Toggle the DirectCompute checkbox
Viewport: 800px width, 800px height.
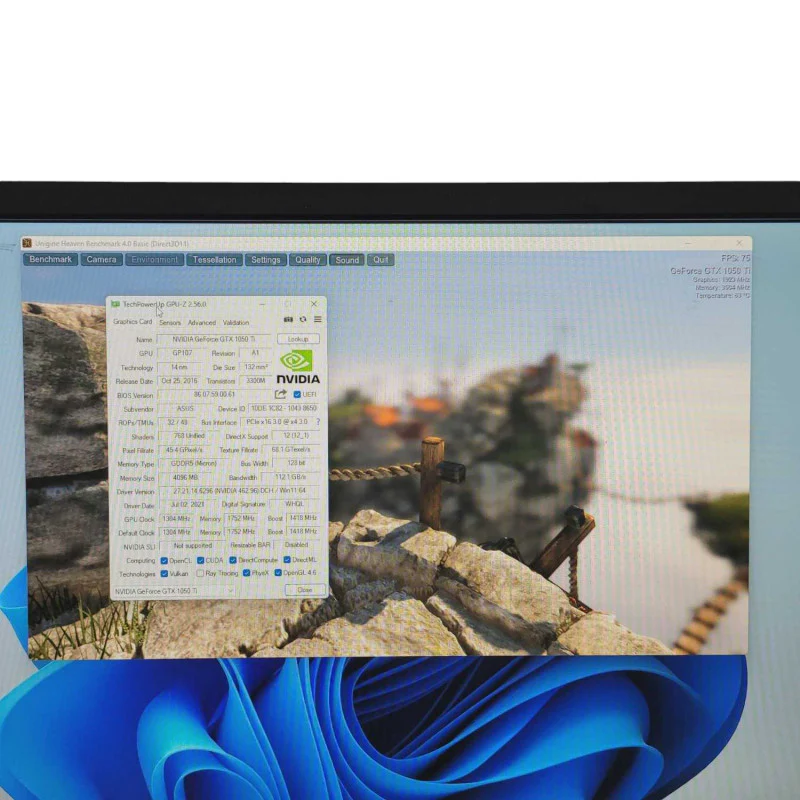point(233,560)
